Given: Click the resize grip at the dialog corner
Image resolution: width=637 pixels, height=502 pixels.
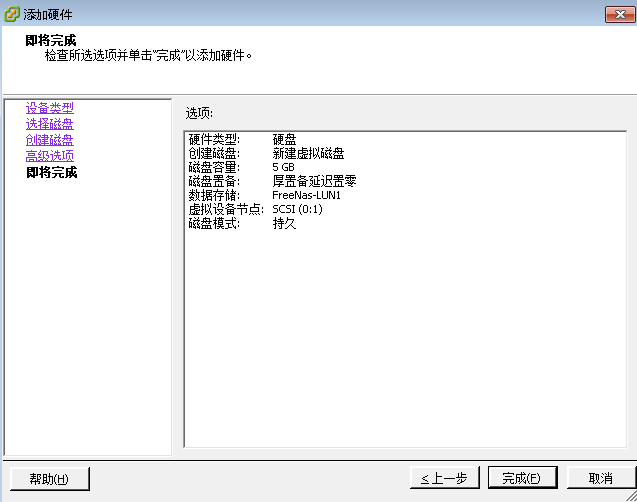Looking at the screenshot, I should point(631,496).
